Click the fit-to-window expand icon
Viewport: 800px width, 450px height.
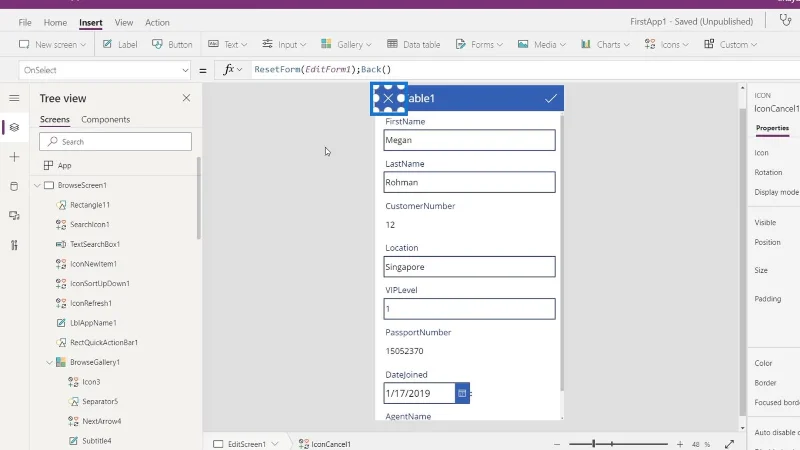click(729, 444)
